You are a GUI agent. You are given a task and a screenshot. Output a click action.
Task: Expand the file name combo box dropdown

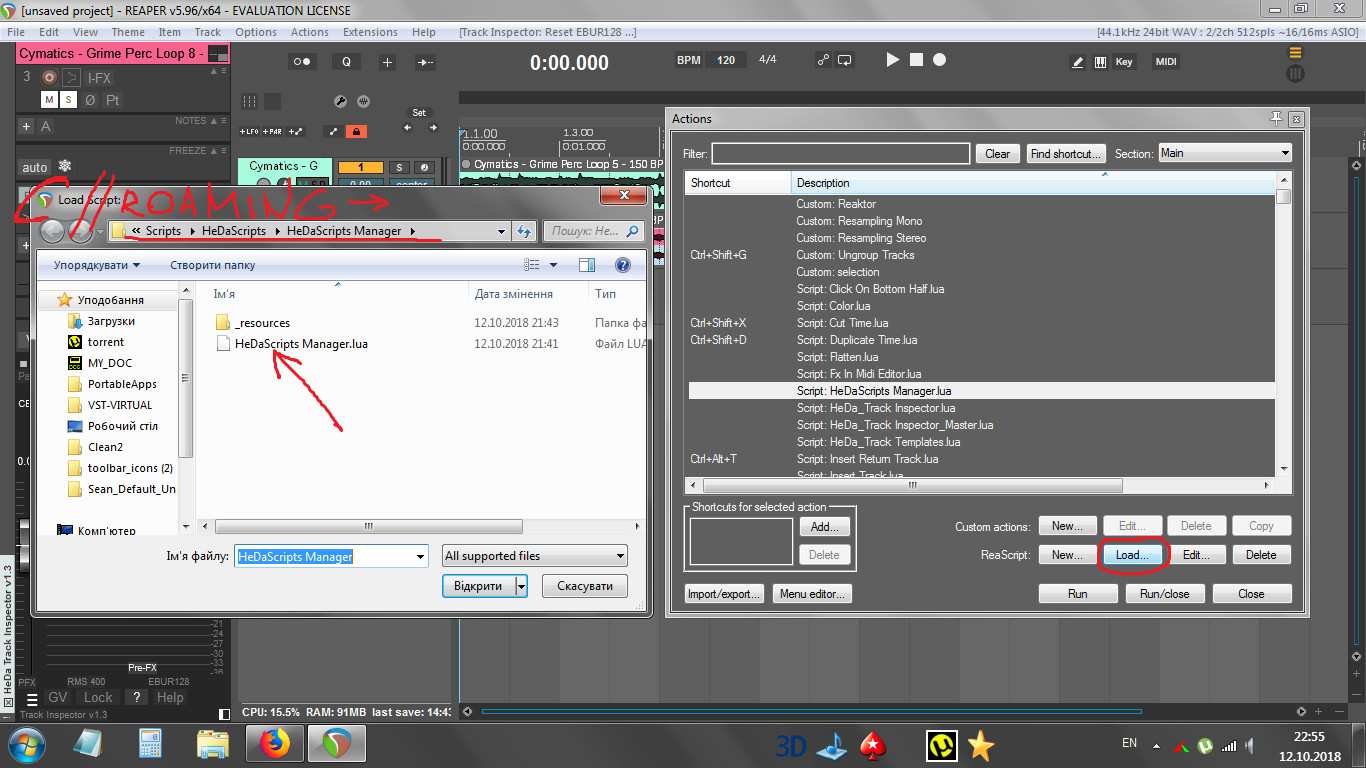420,556
